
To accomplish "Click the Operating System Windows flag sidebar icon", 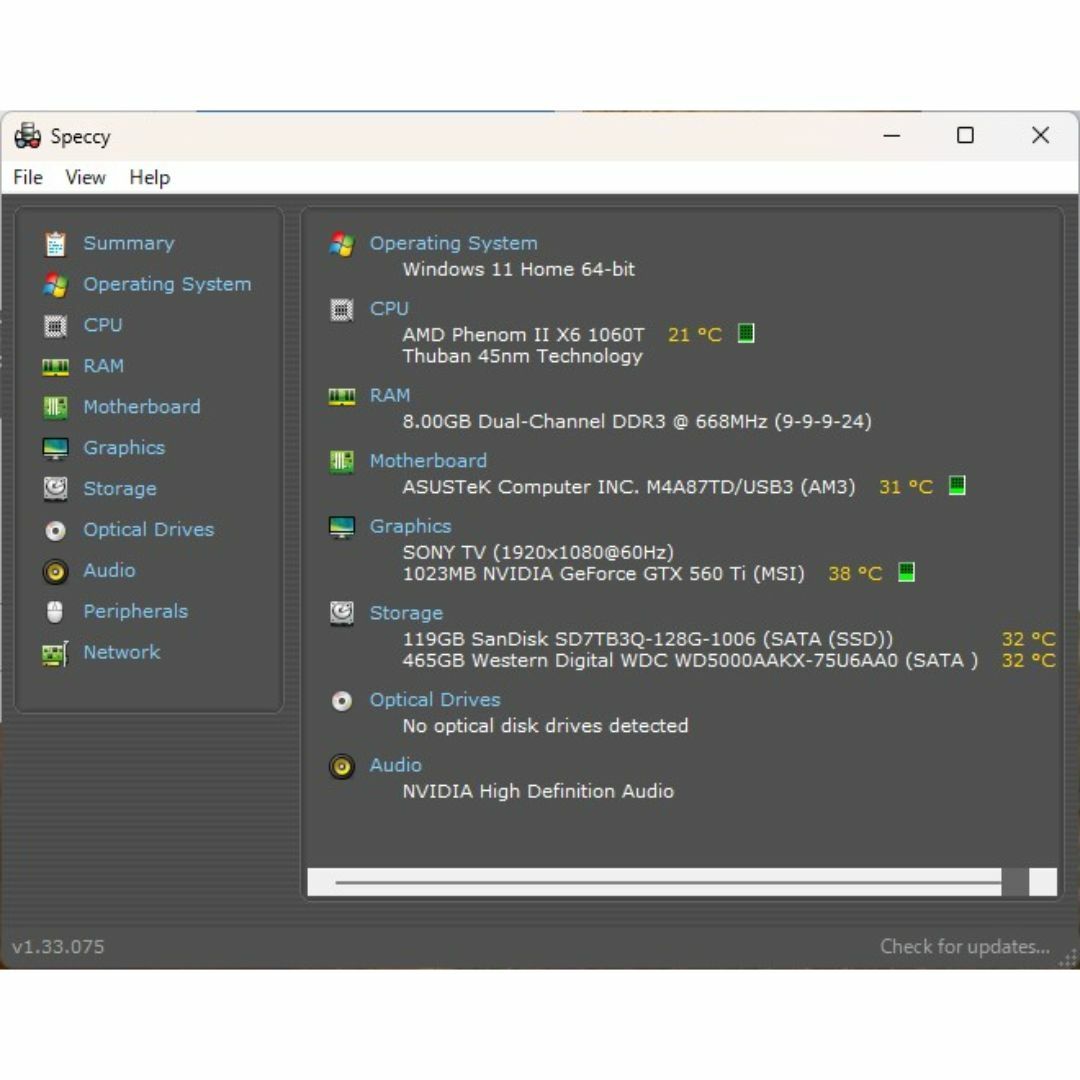I will (x=55, y=284).
